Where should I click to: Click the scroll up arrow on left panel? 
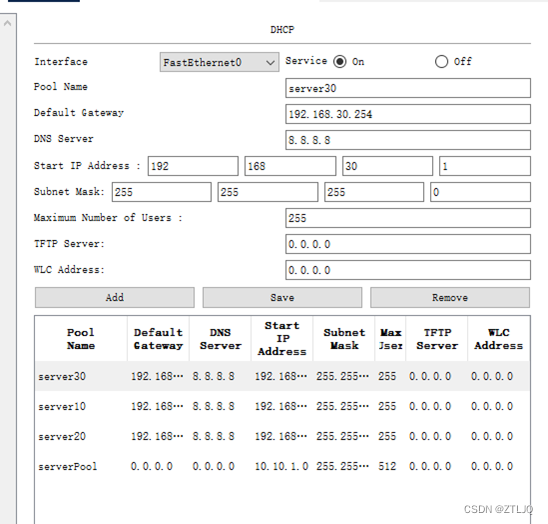pos(7,23)
